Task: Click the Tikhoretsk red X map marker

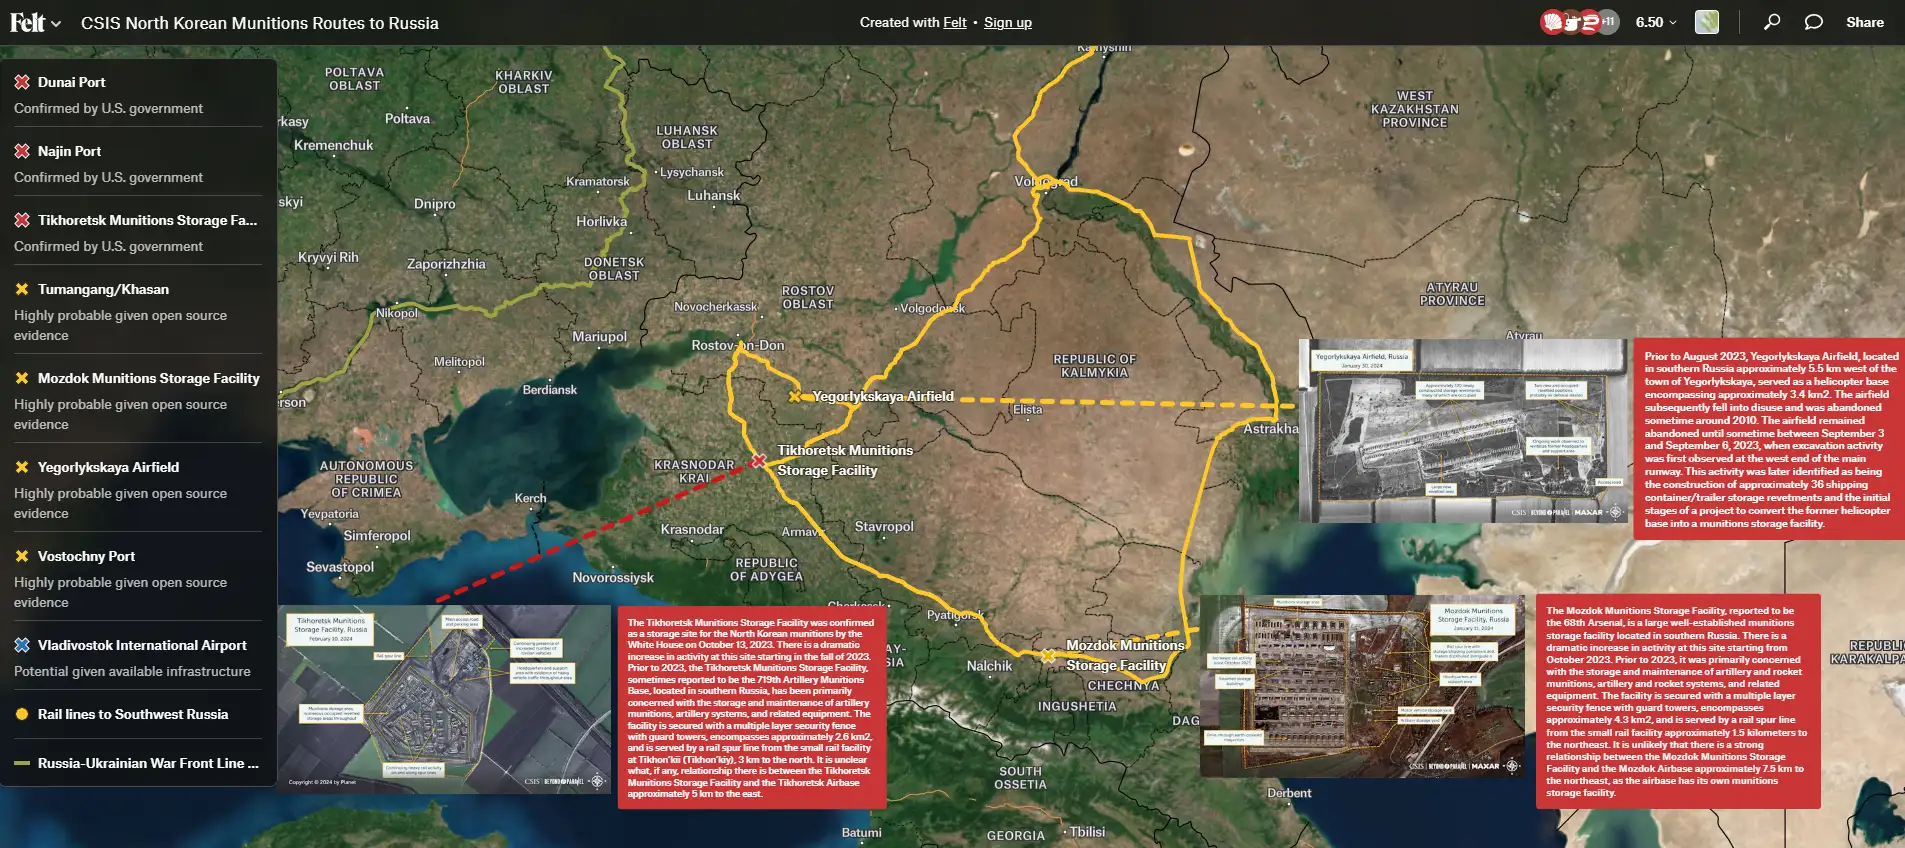Action: (759, 461)
